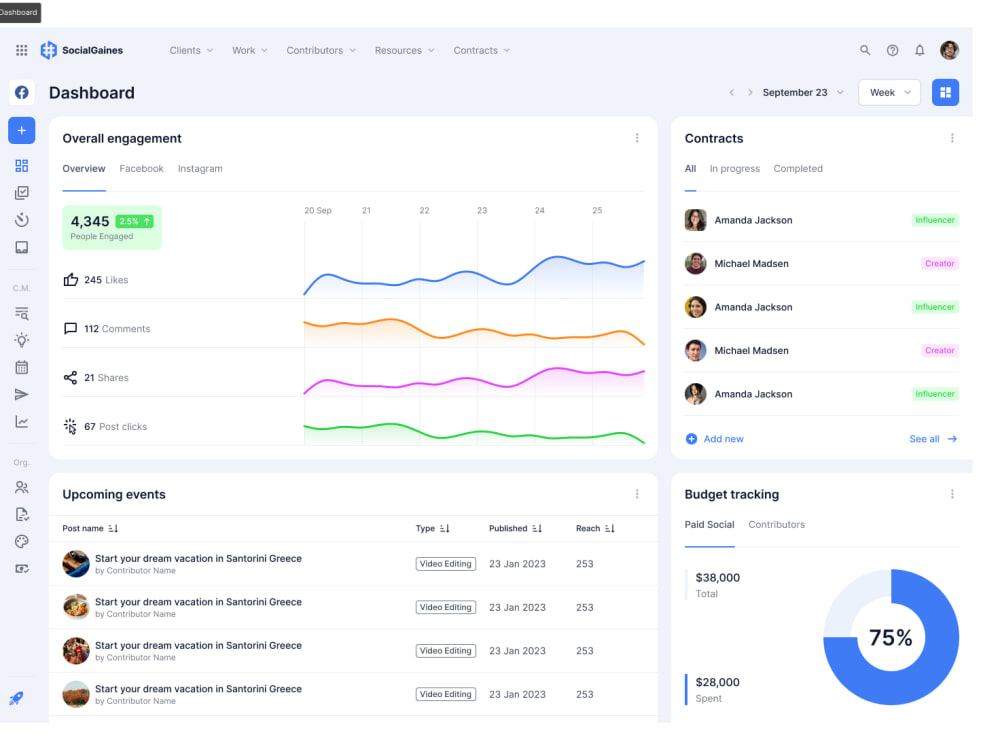Open the line chart analytics sidebar icon

[22, 422]
